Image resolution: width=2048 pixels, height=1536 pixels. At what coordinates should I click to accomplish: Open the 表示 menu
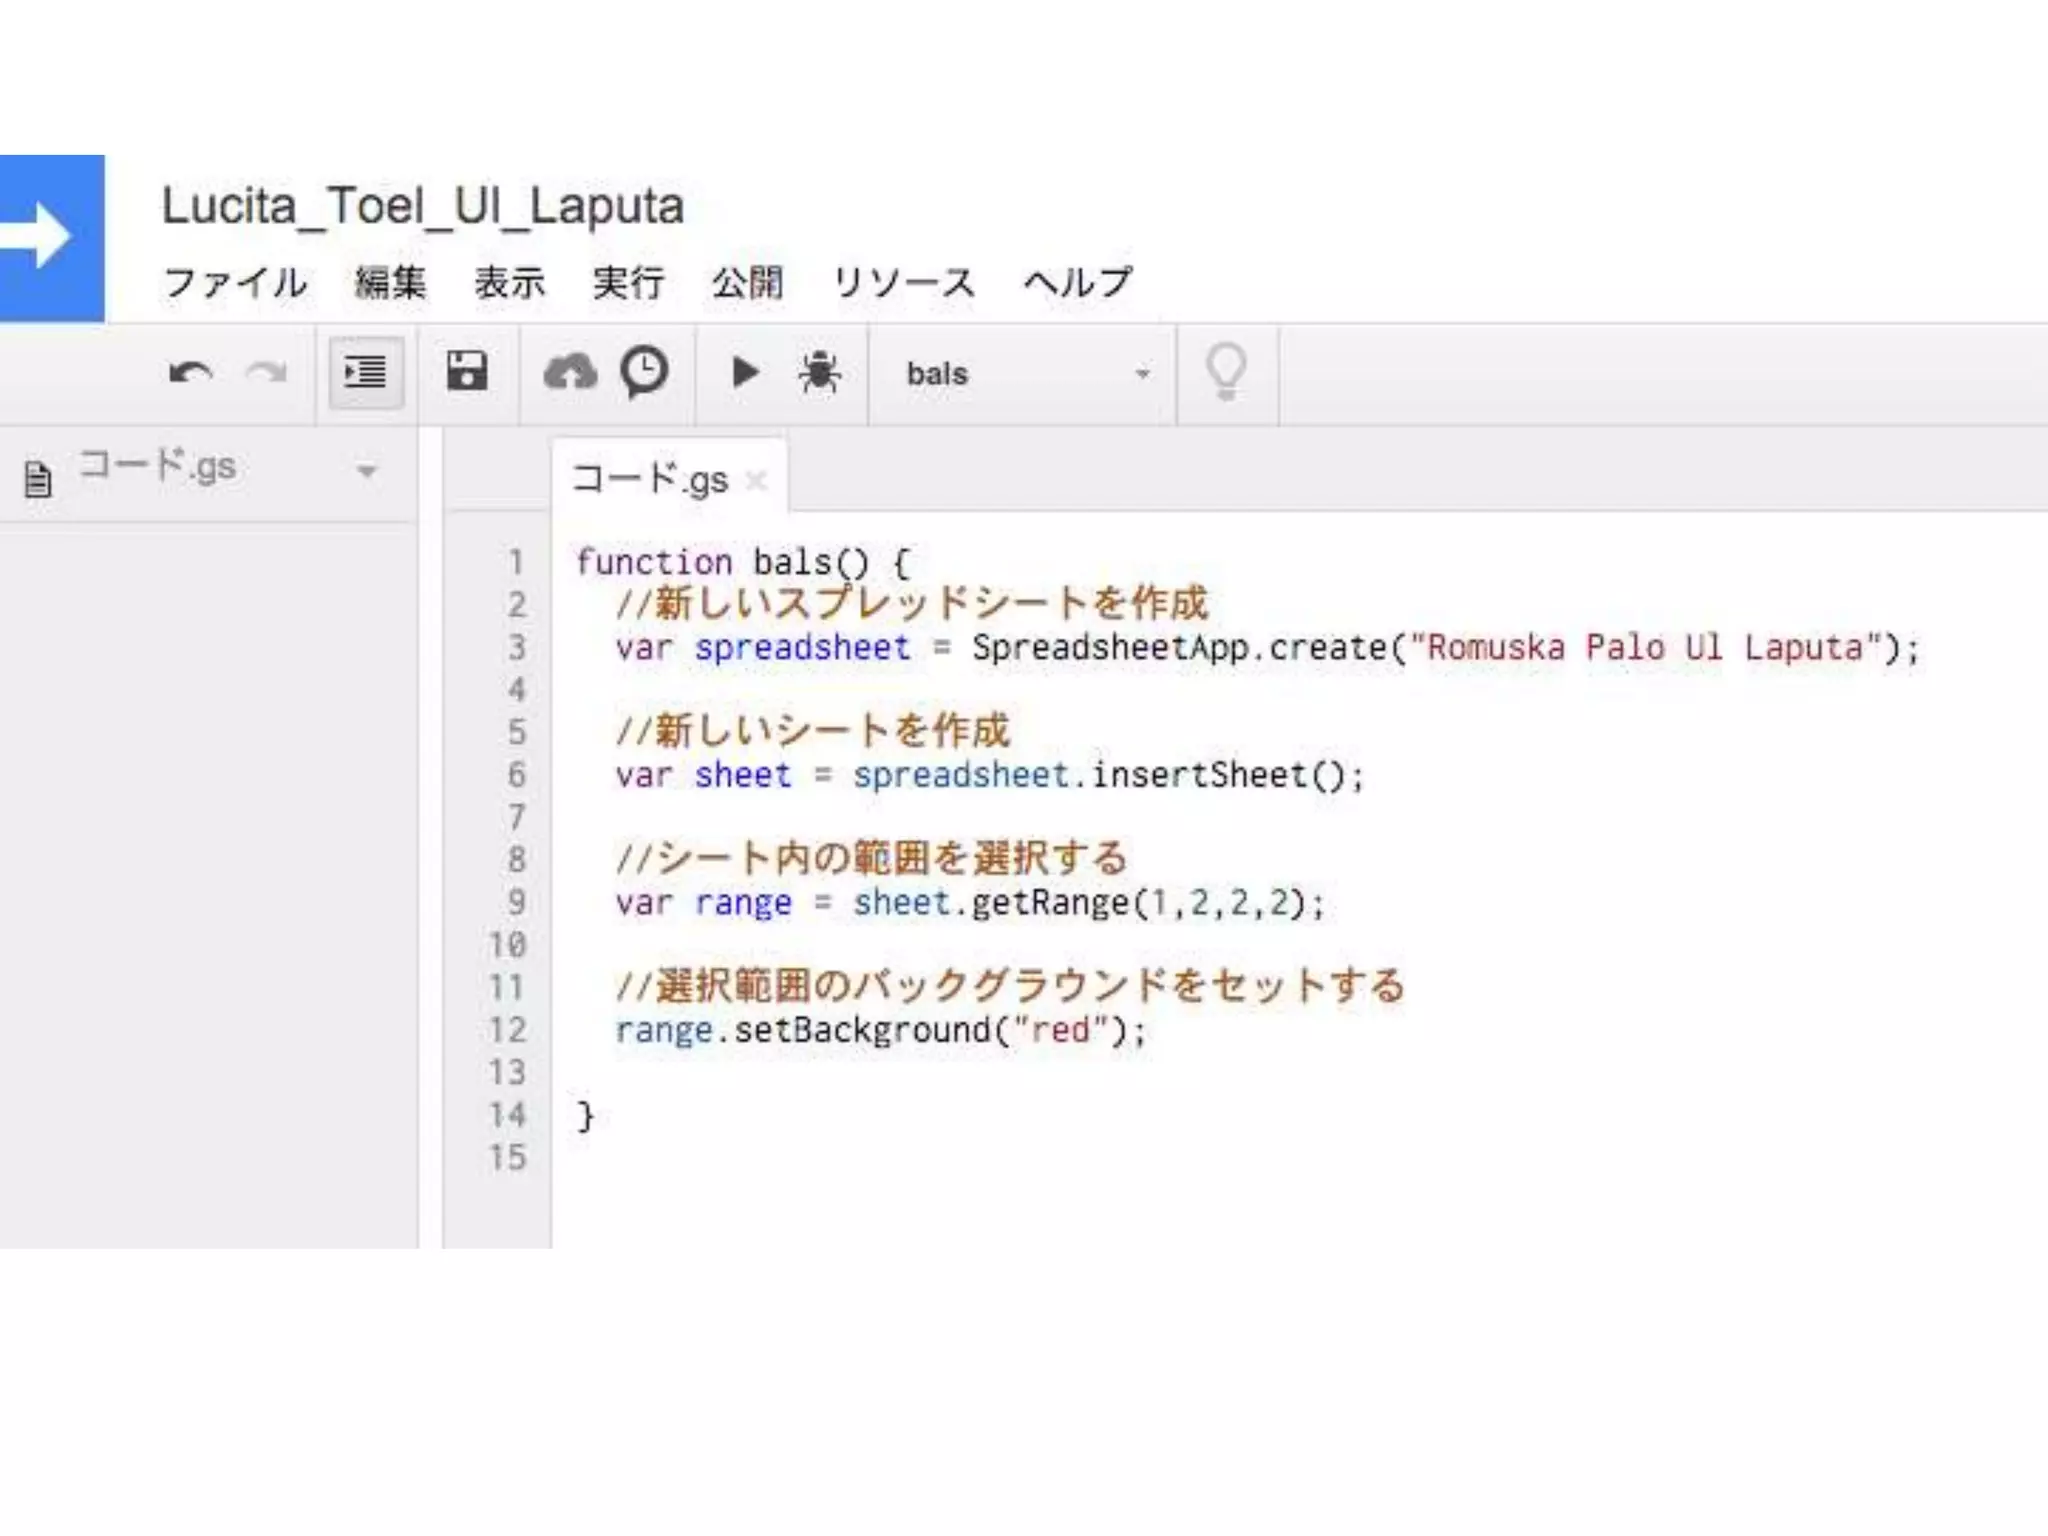pos(510,283)
